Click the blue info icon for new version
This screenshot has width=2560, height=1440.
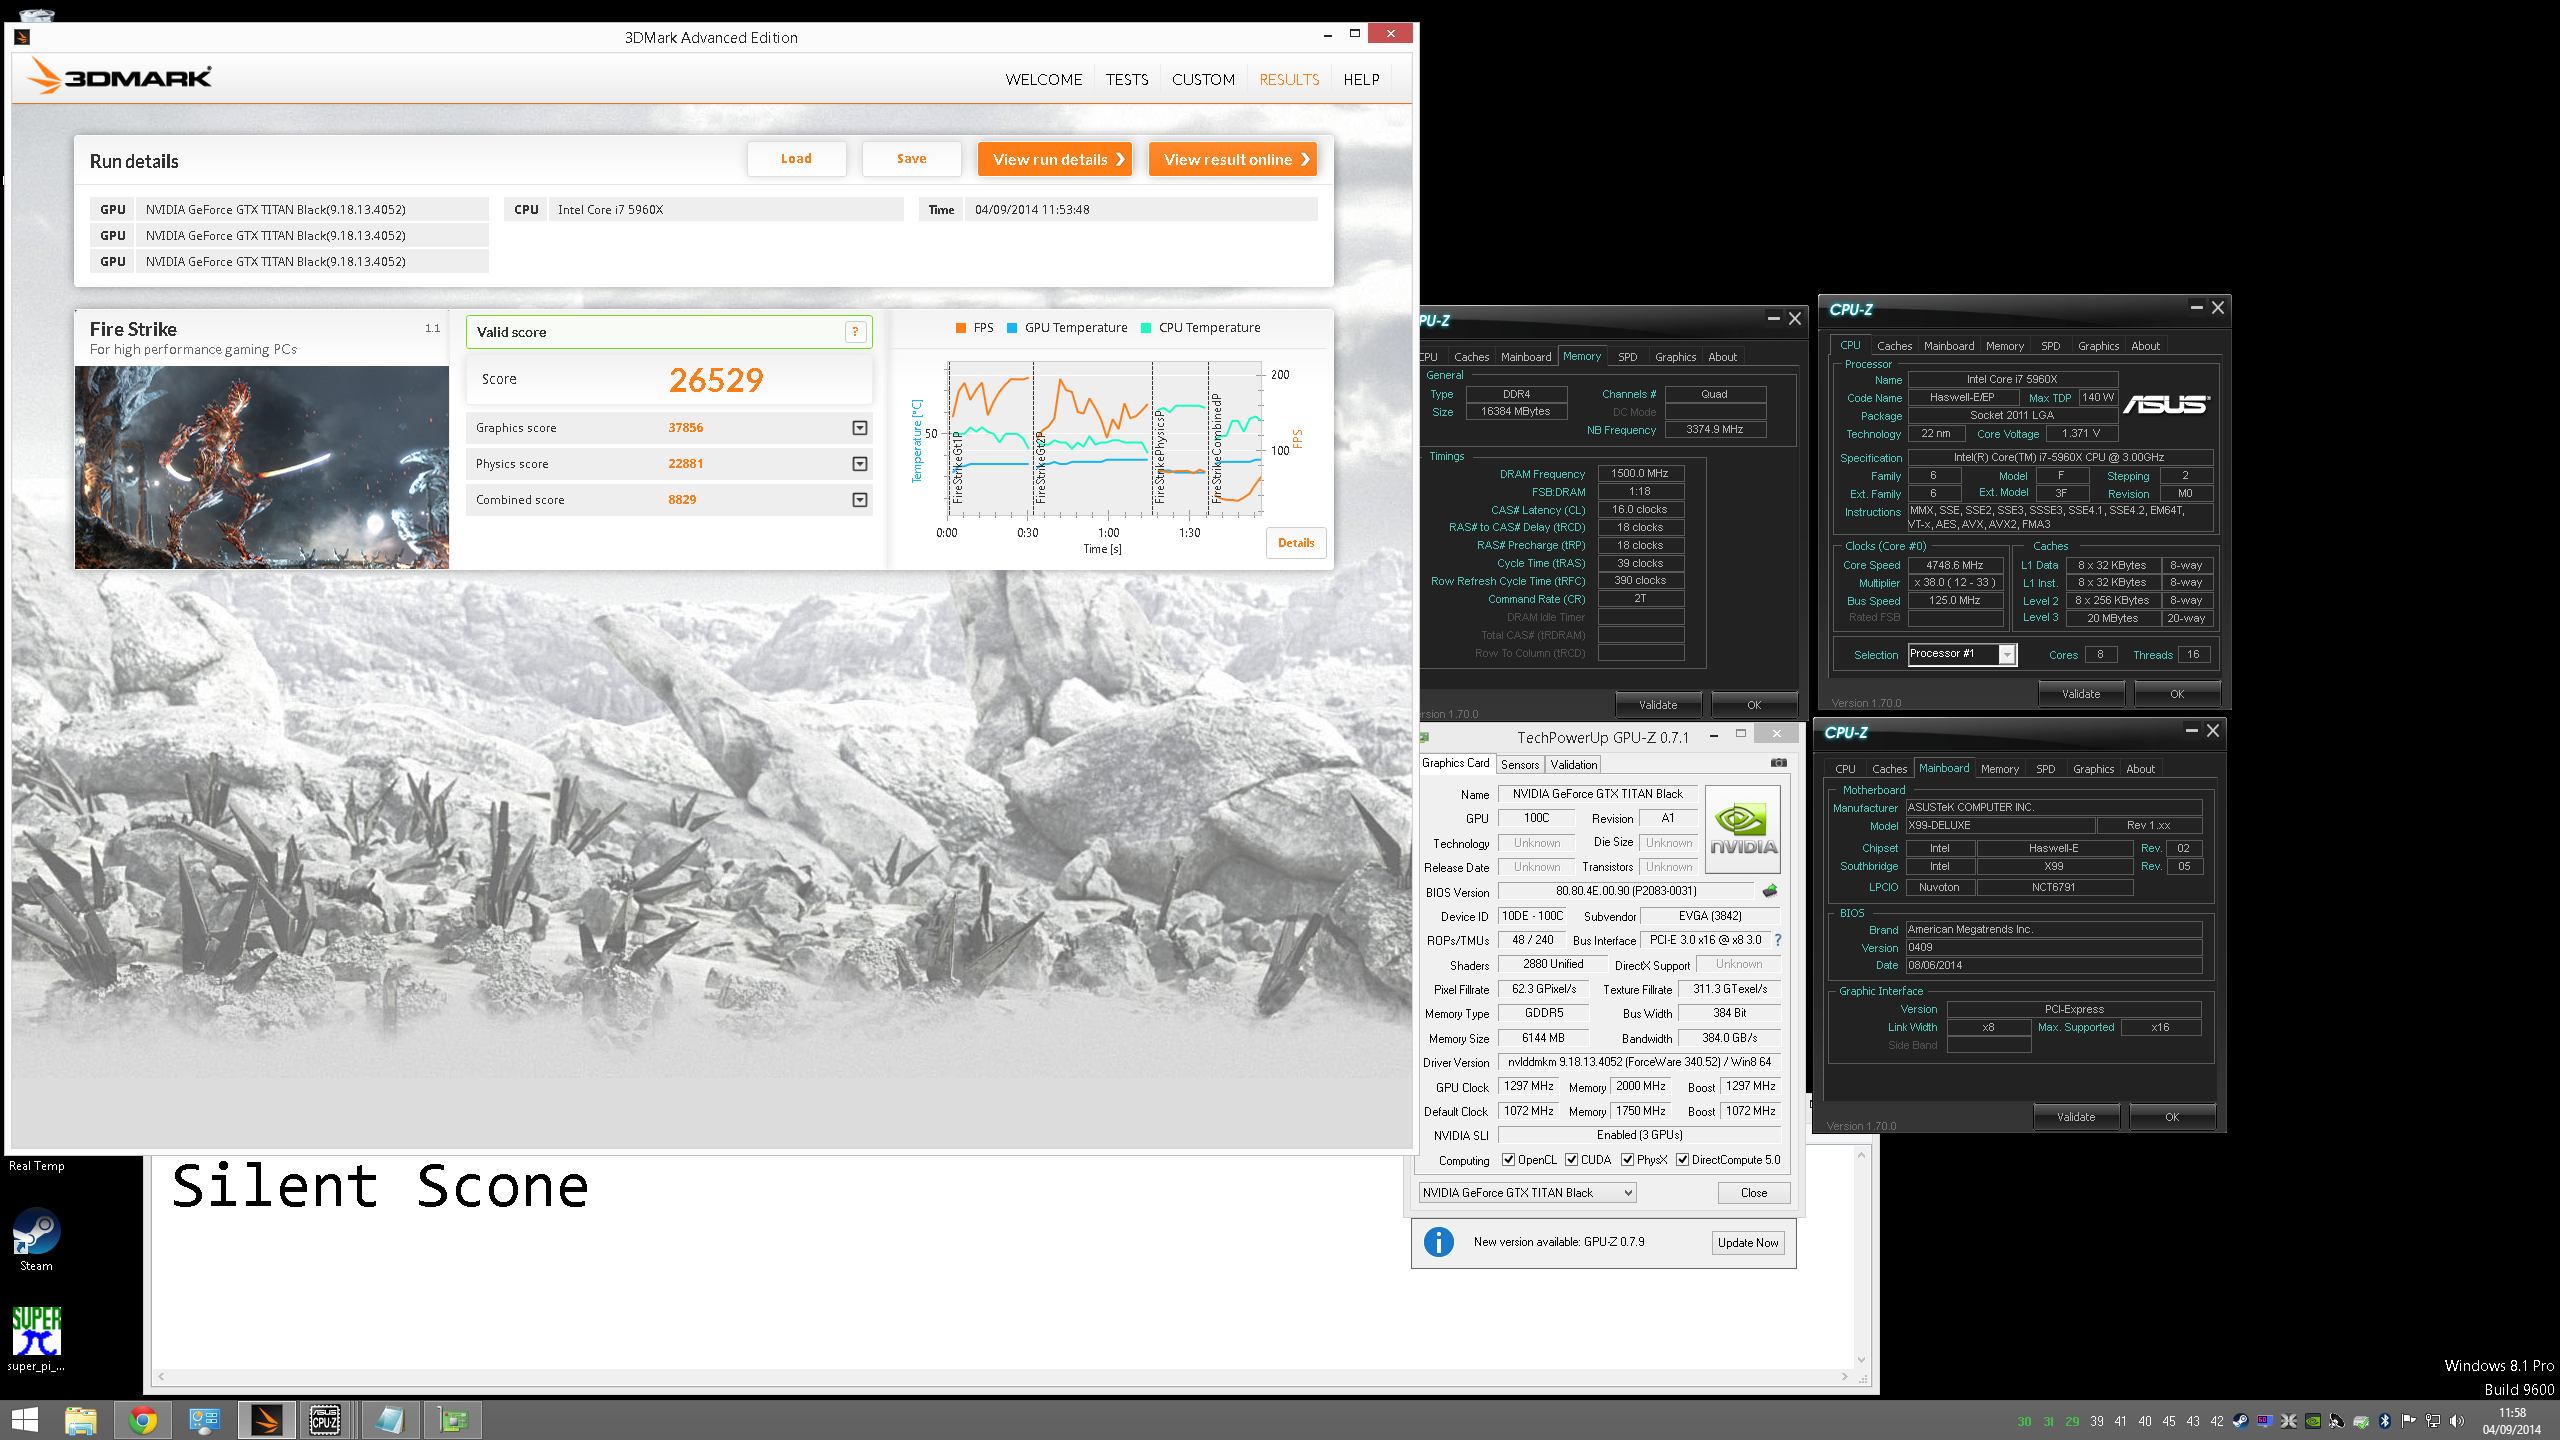1439,1242
